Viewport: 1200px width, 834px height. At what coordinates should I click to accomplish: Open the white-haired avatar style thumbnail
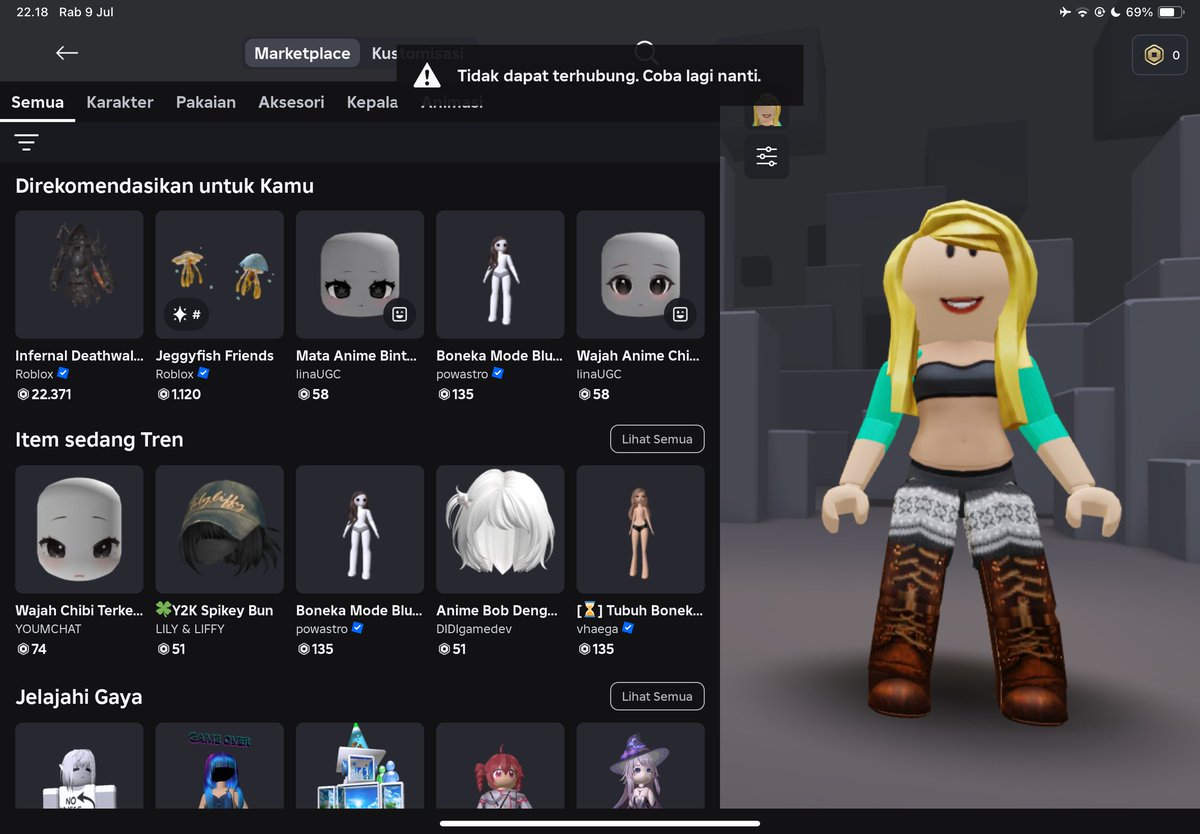point(79,766)
